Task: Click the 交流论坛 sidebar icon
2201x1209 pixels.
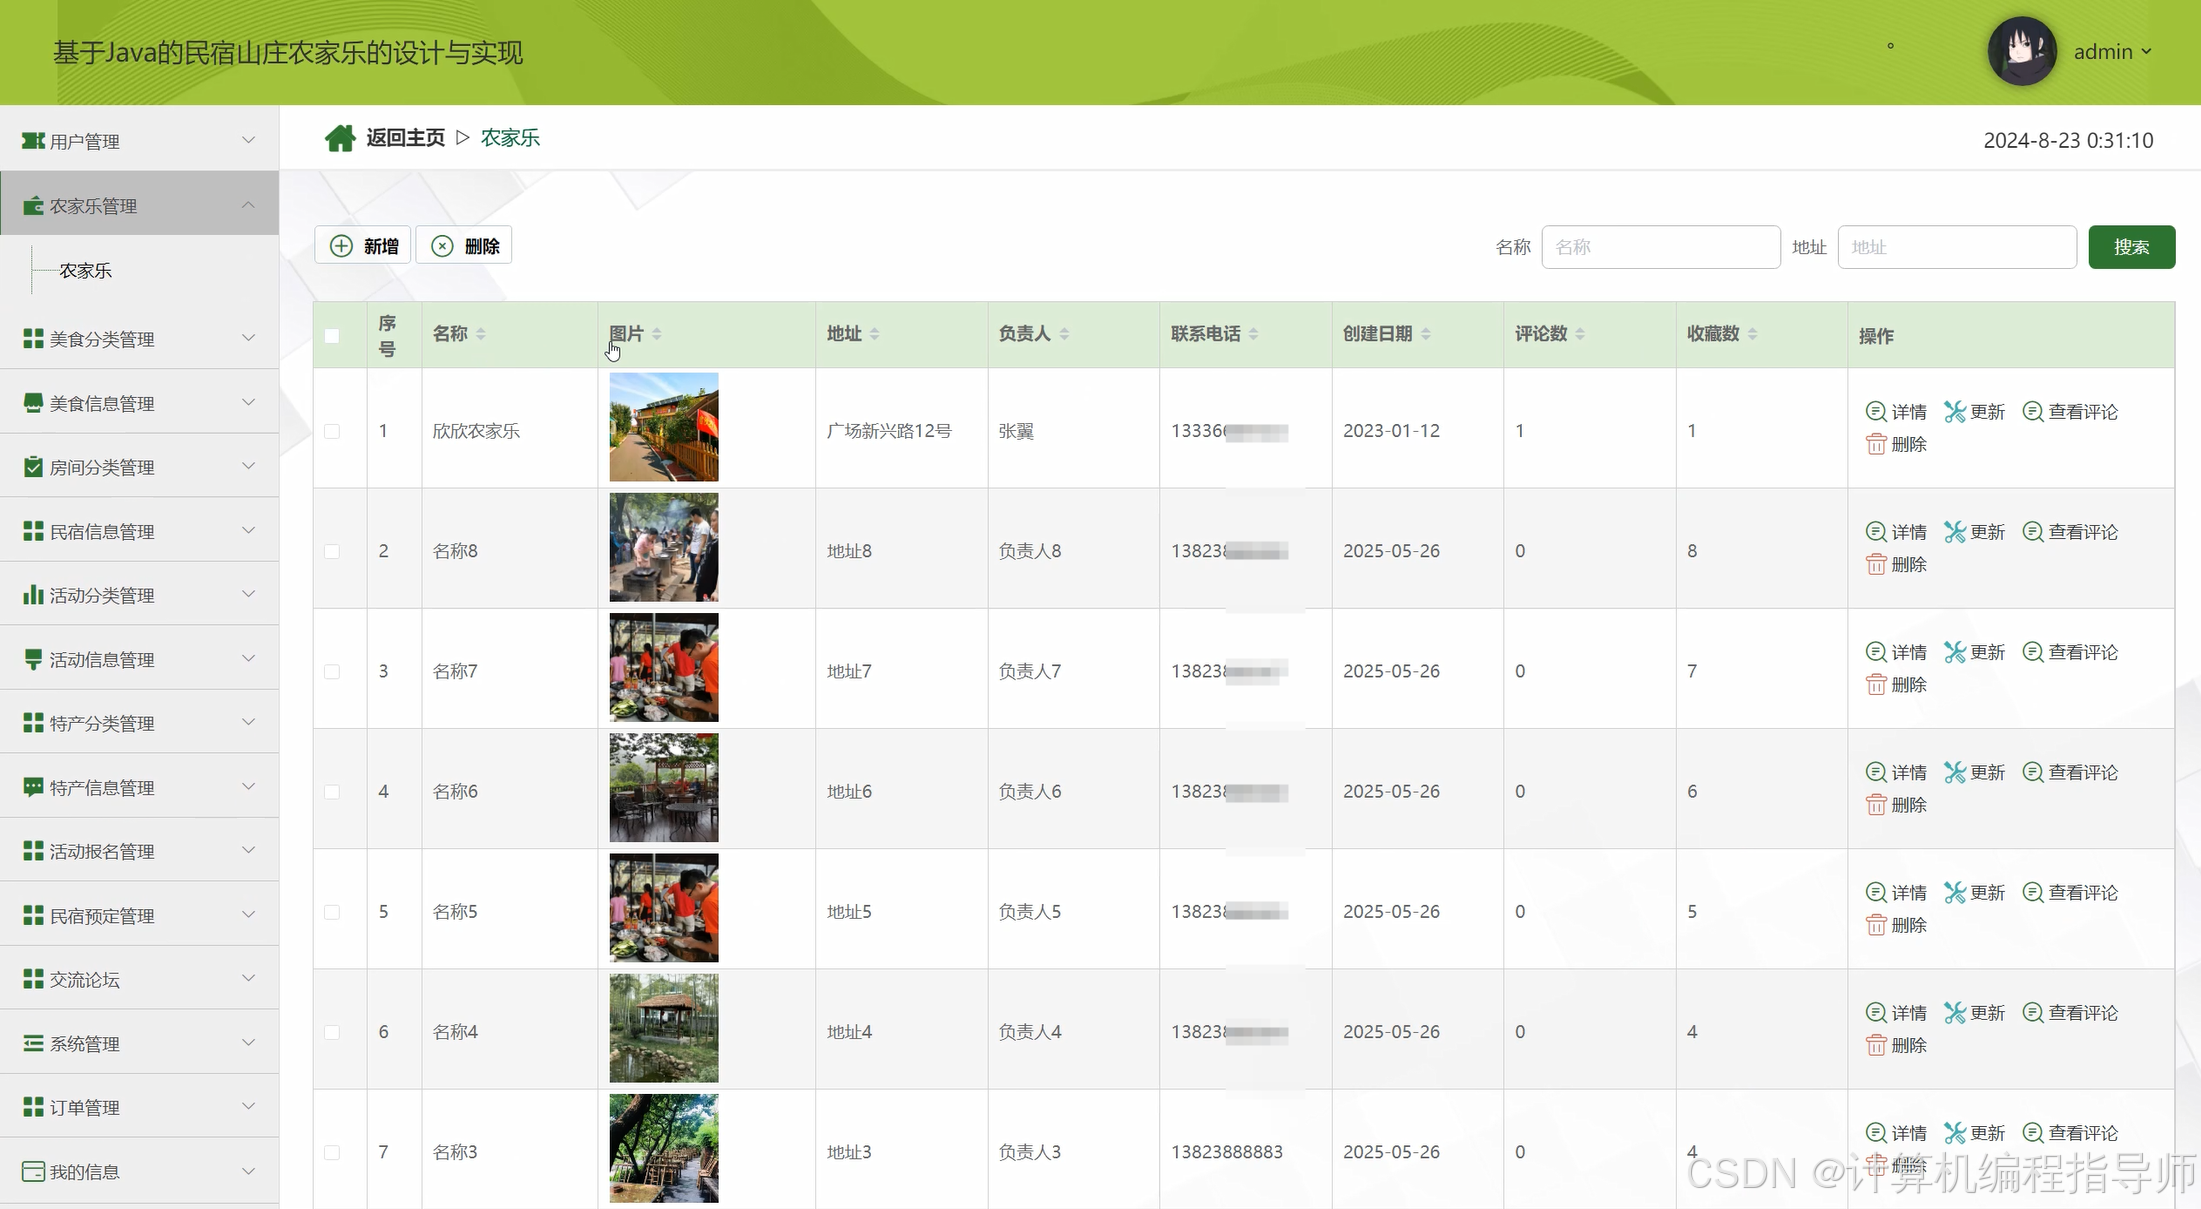Action: click(x=33, y=980)
